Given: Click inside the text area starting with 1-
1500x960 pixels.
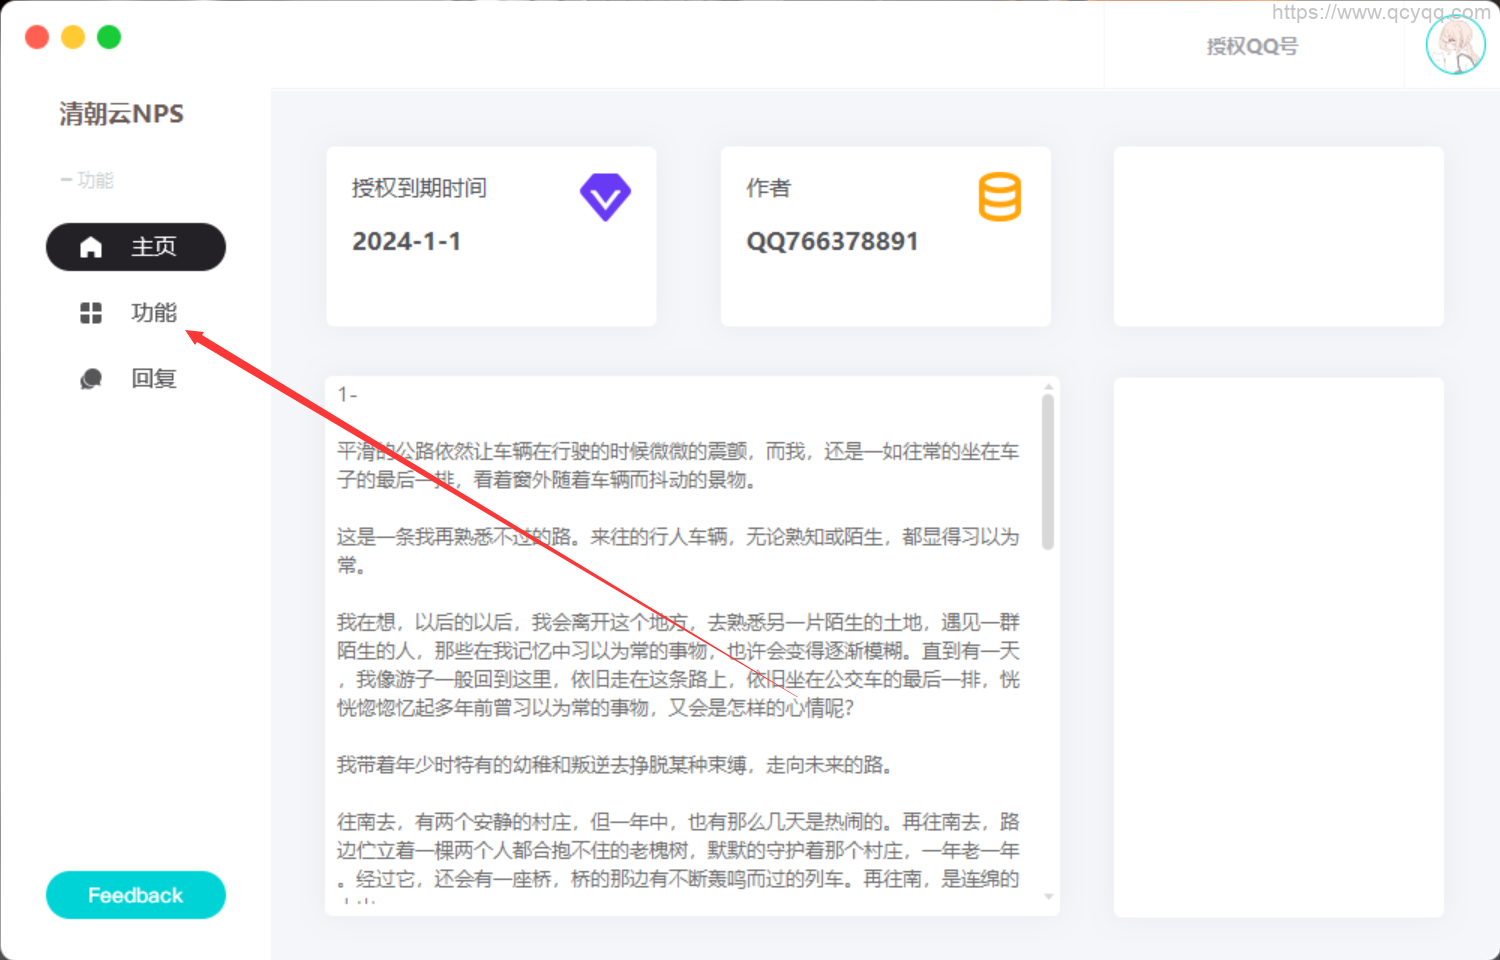Looking at the screenshot, I should click(680, 640).
